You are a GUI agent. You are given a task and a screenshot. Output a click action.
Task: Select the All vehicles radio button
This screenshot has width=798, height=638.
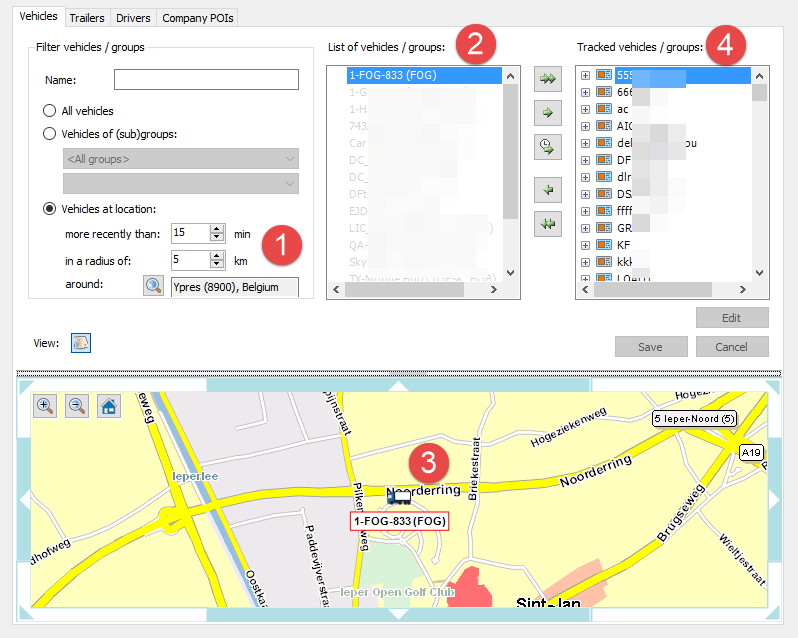(x=49, y=111)
